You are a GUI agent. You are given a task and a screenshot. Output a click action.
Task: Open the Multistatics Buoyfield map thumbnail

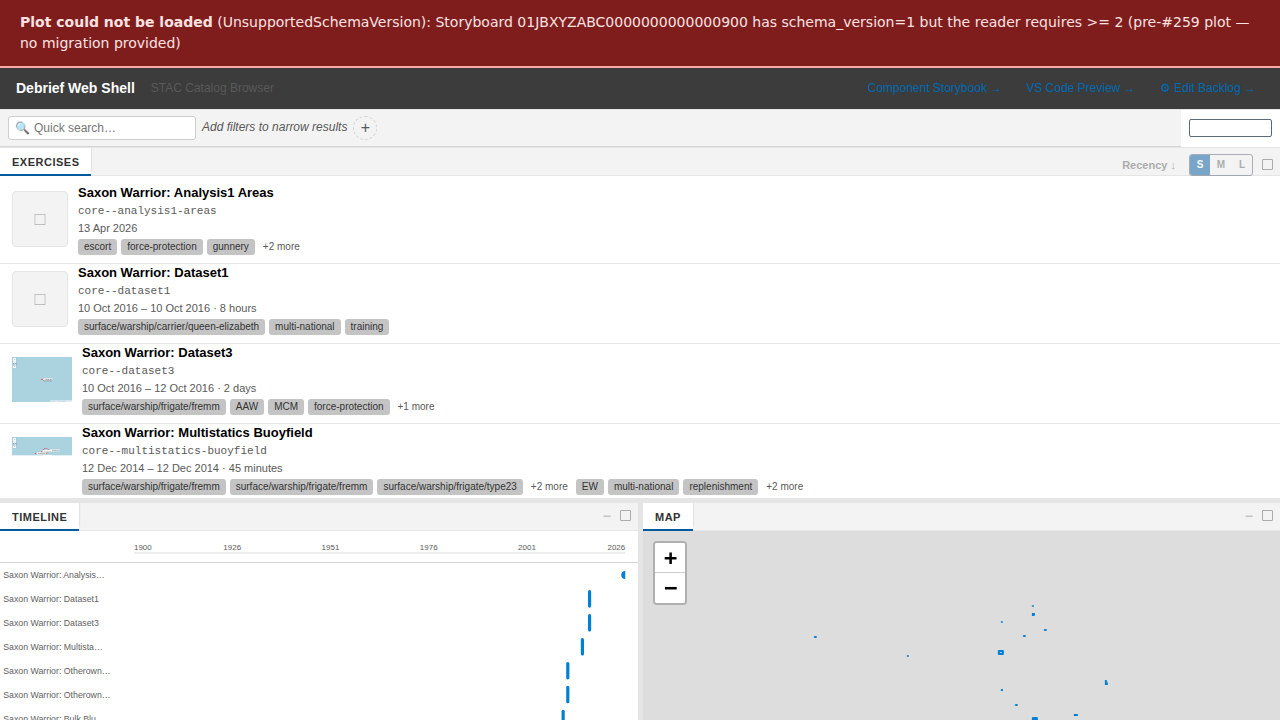tap(42, 446)
